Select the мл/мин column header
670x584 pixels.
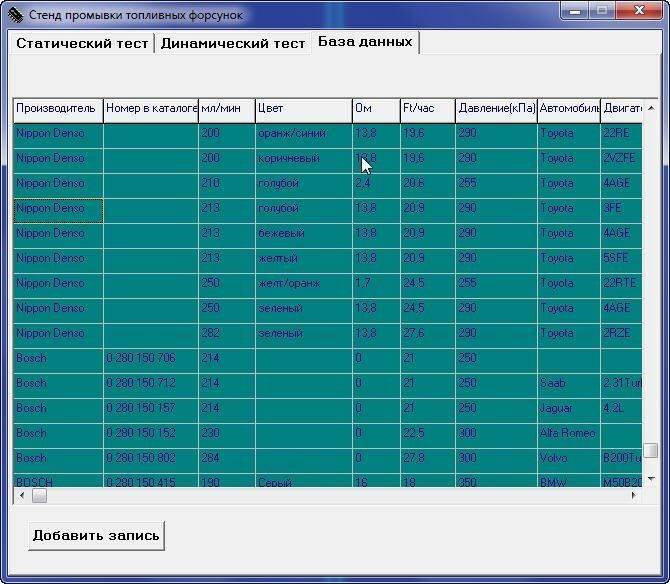pyautogui.click(x=225, y=108)
